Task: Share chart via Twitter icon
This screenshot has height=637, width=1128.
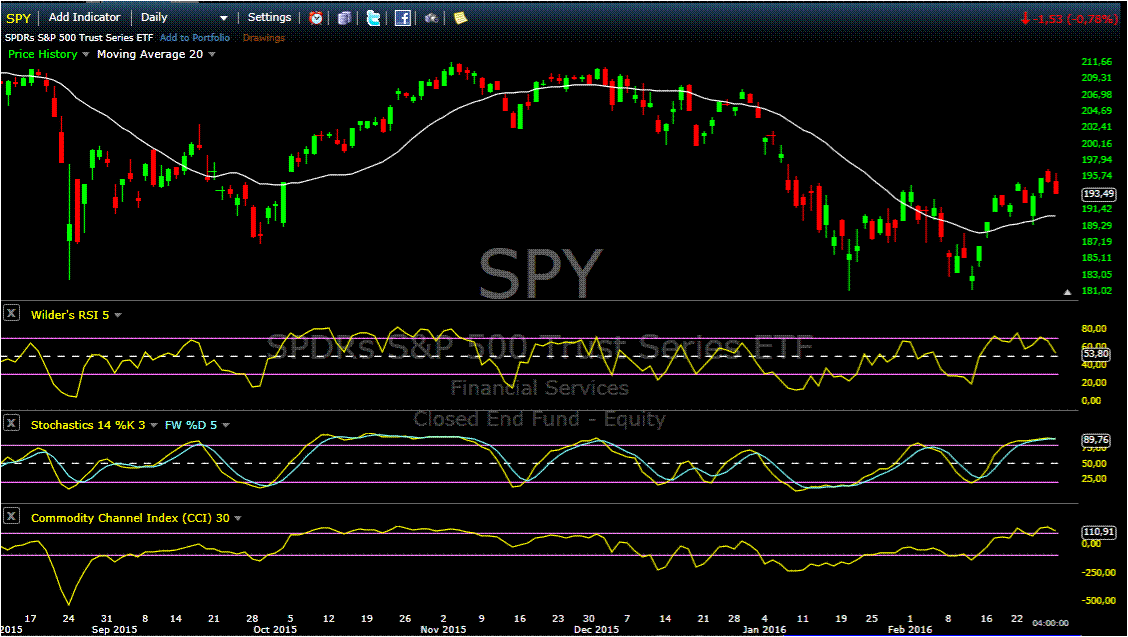Action: point(373,17)
